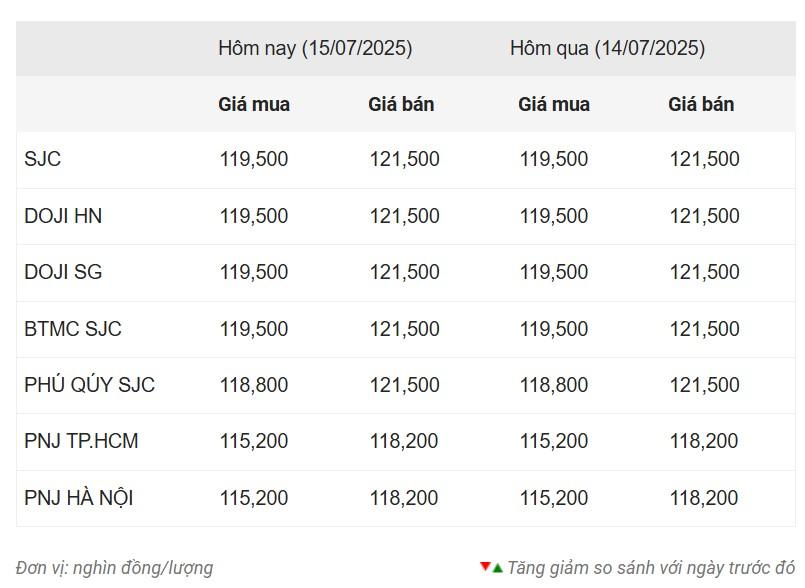Viewport: 805px width, 588px height.
Task: Select the DOJI HN row label
Action: 63,216
